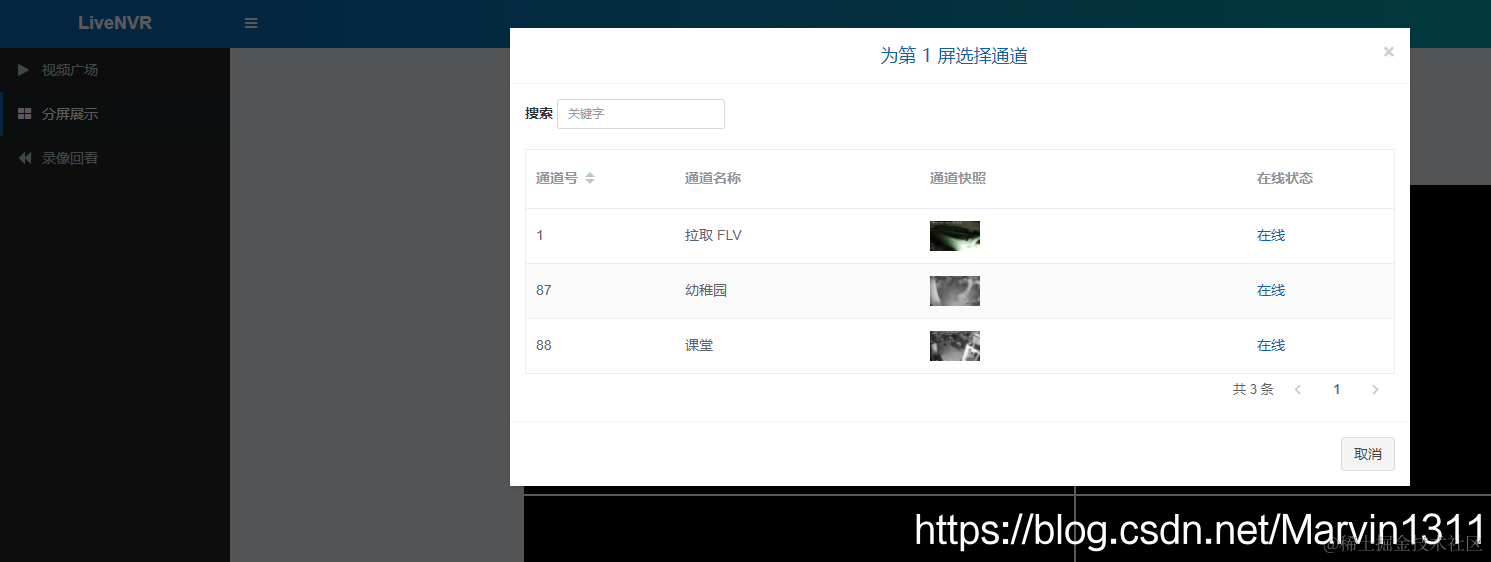Image resolution: width=1491 pixels, height=562 pixels.
Task: Select channel name 拉取 FLV
Action: click(713, 236)
